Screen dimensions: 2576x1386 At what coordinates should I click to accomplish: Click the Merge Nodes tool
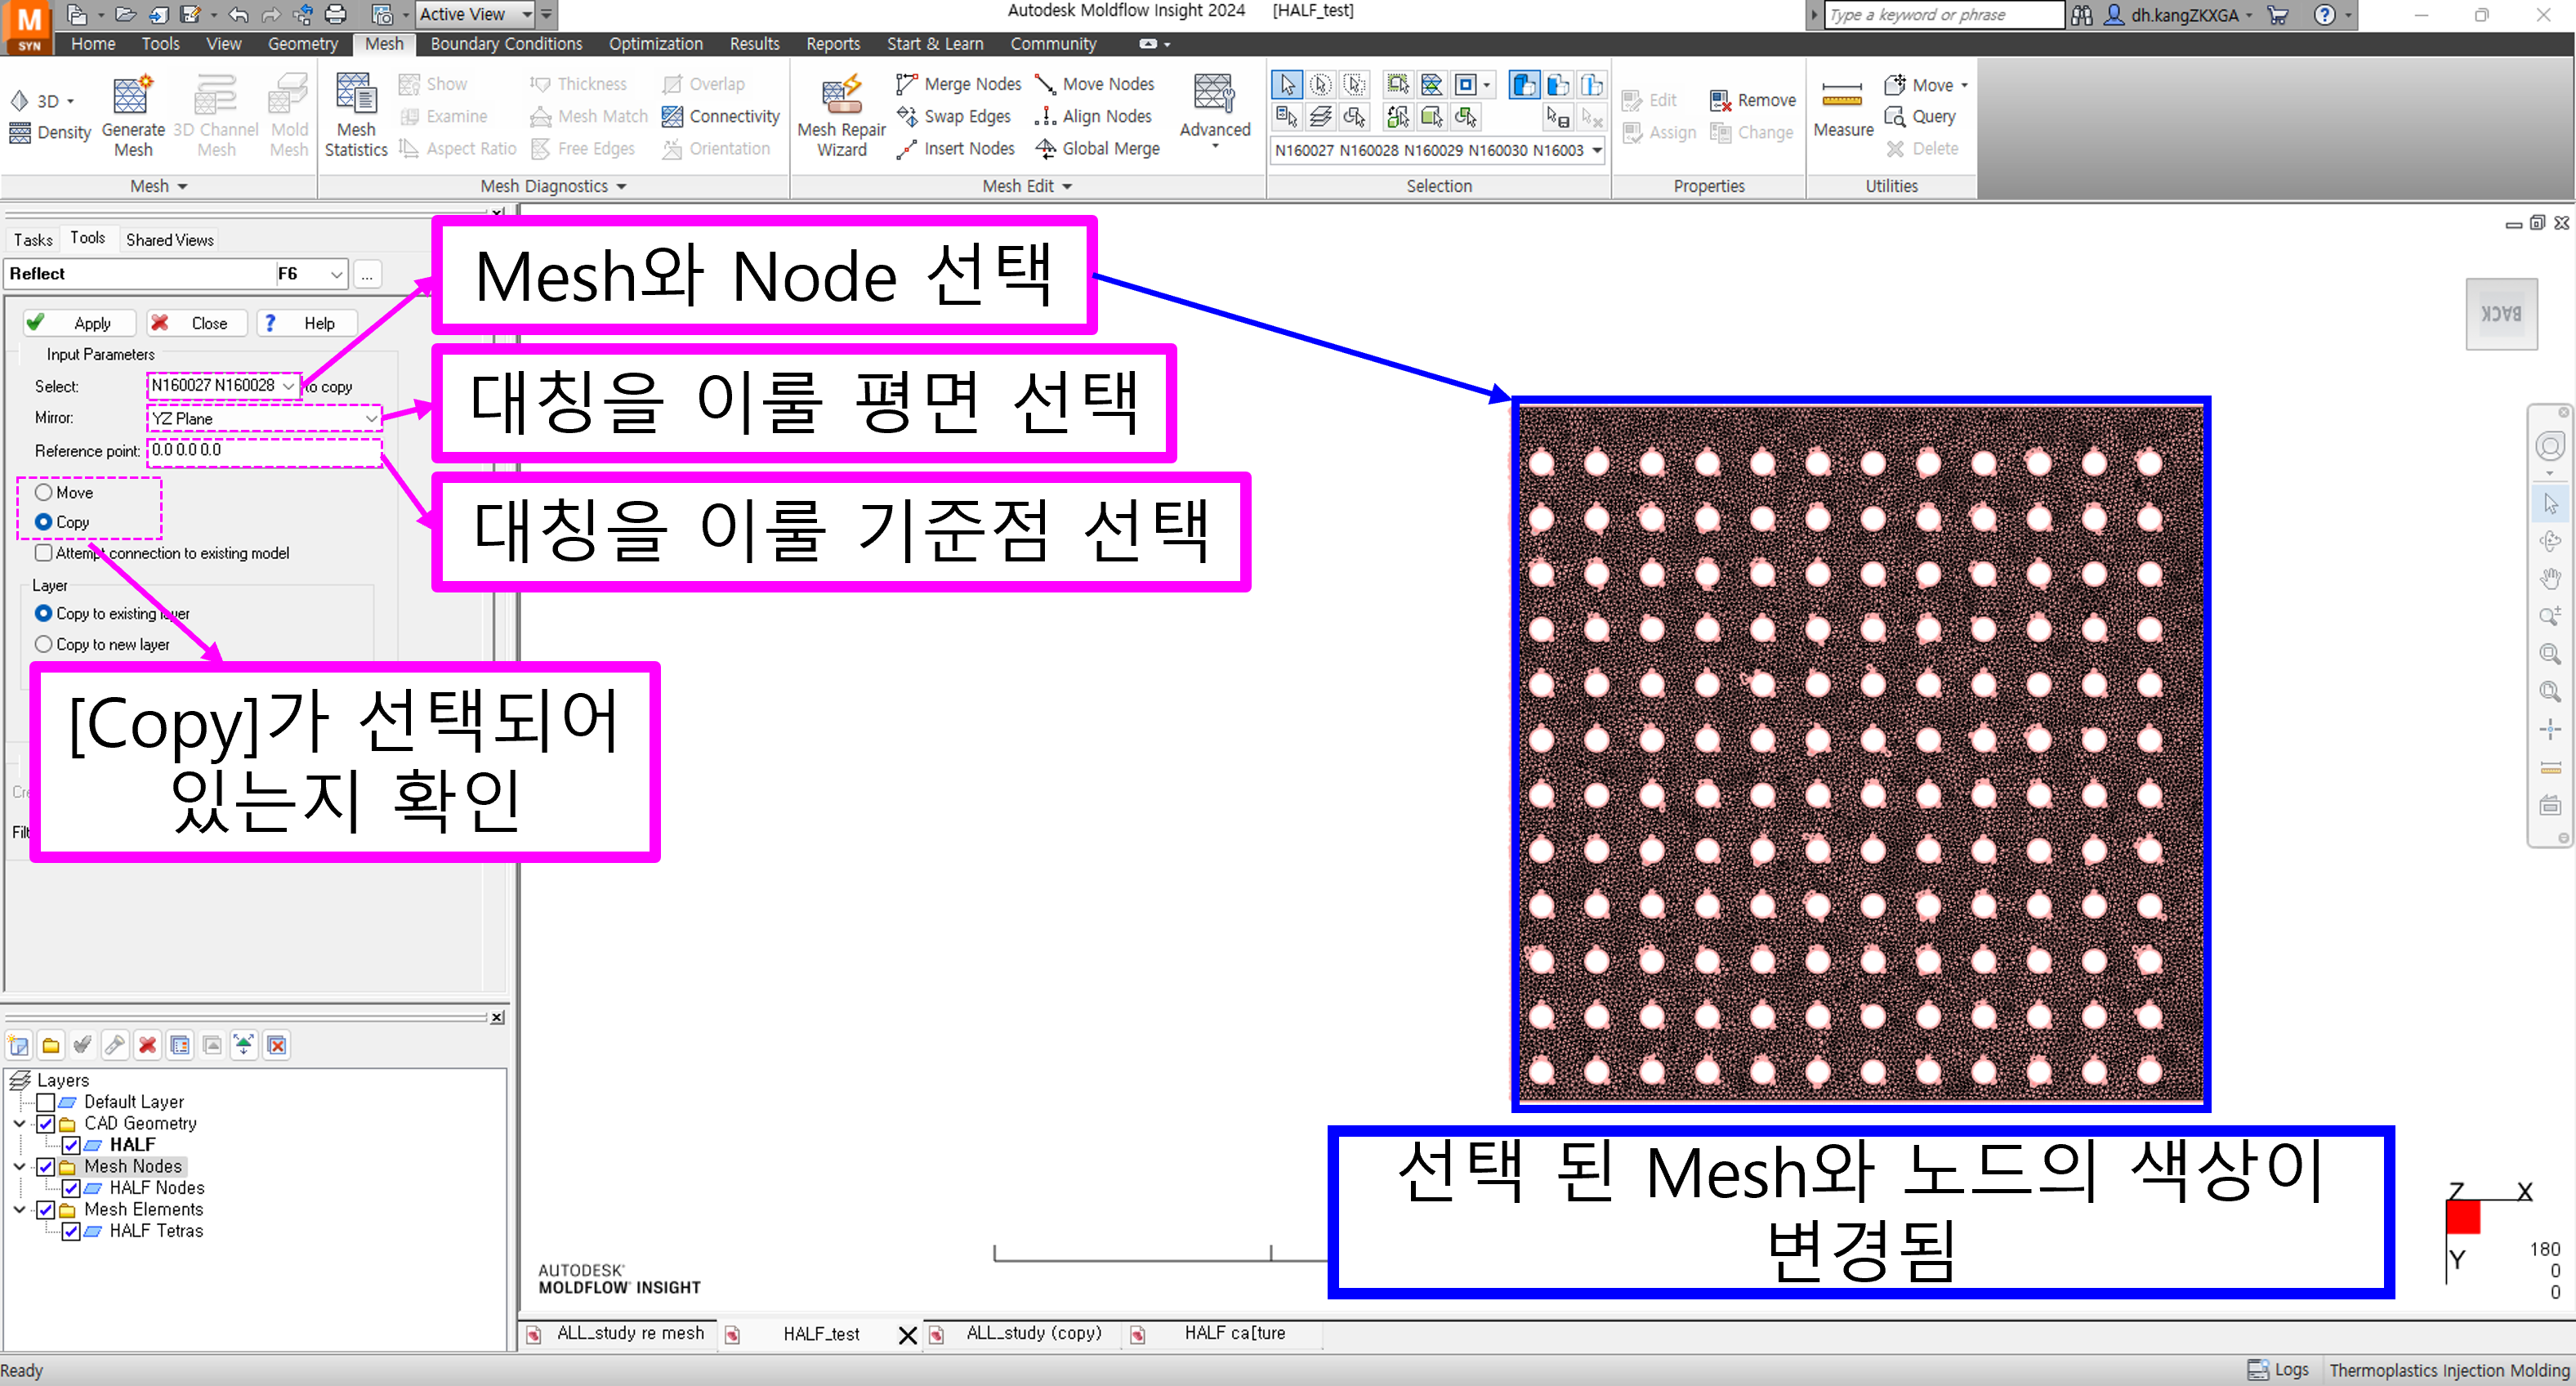pyautogui.click(x=959, y=84)
